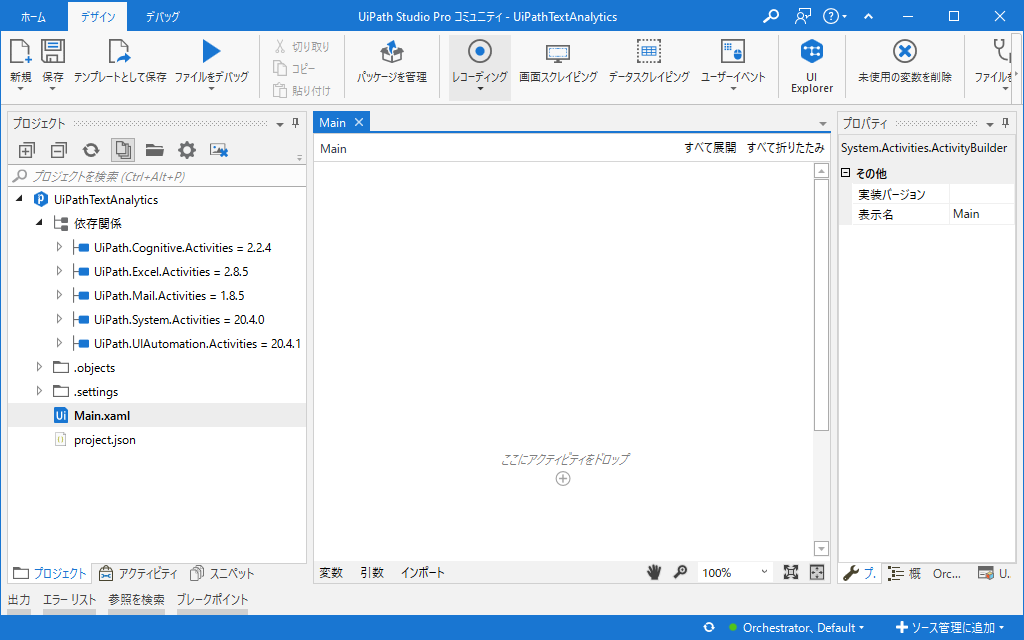Open ユーザーイベント tool
The height and width of the screenshot is (640, 1024).
point(733,52)
